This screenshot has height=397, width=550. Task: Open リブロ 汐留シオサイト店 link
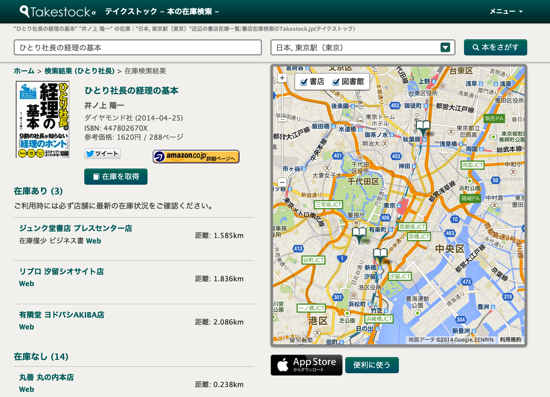point(61,271)
